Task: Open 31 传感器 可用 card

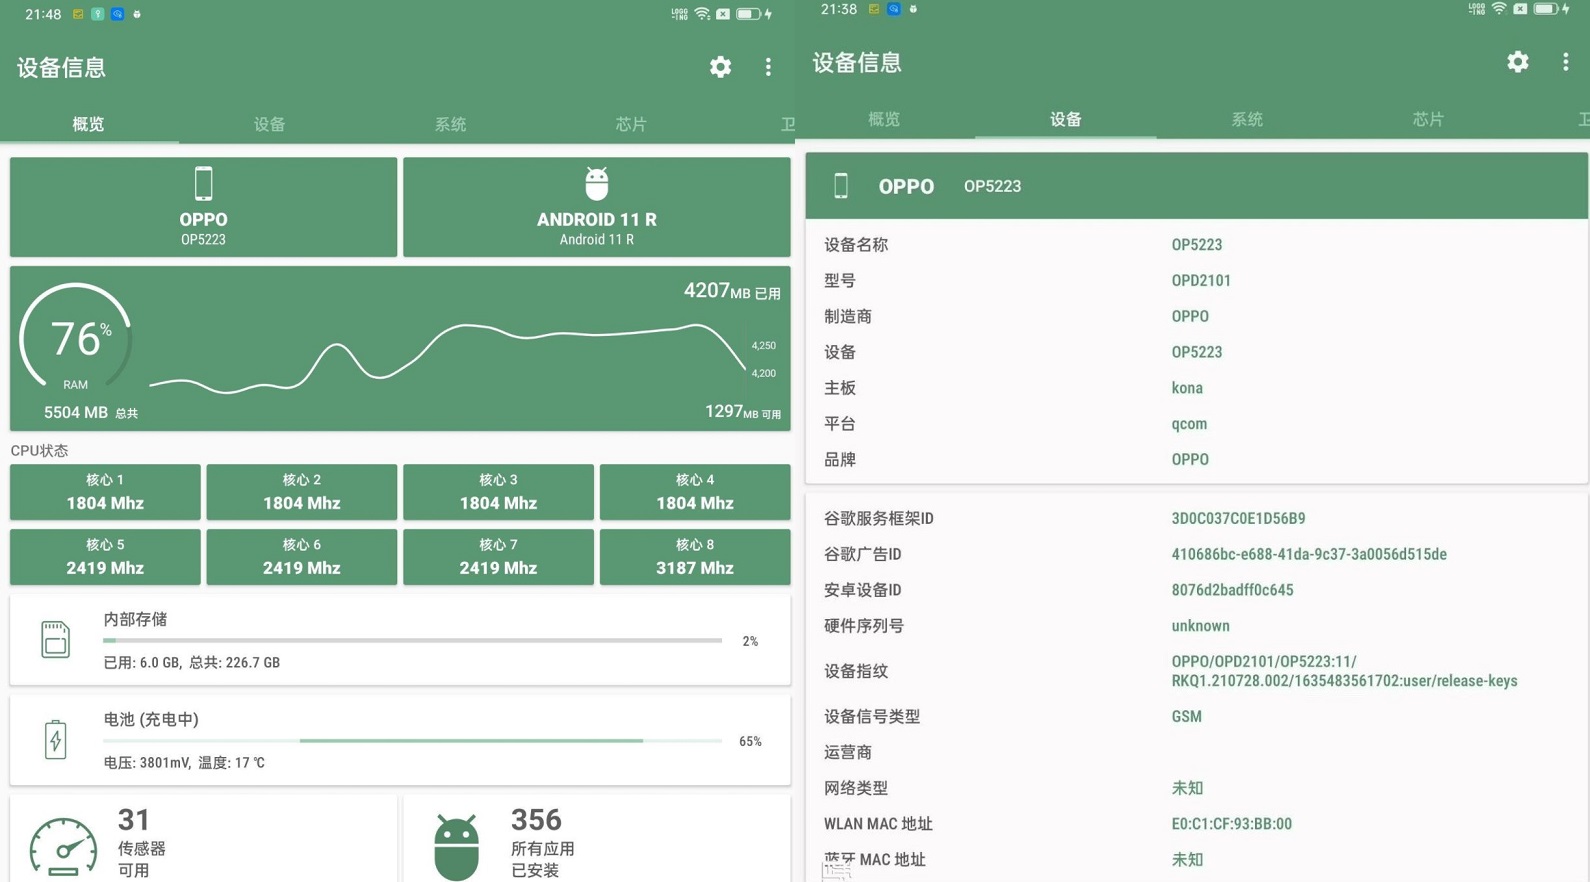Action: pyautogui.click(x=203, y=839)
